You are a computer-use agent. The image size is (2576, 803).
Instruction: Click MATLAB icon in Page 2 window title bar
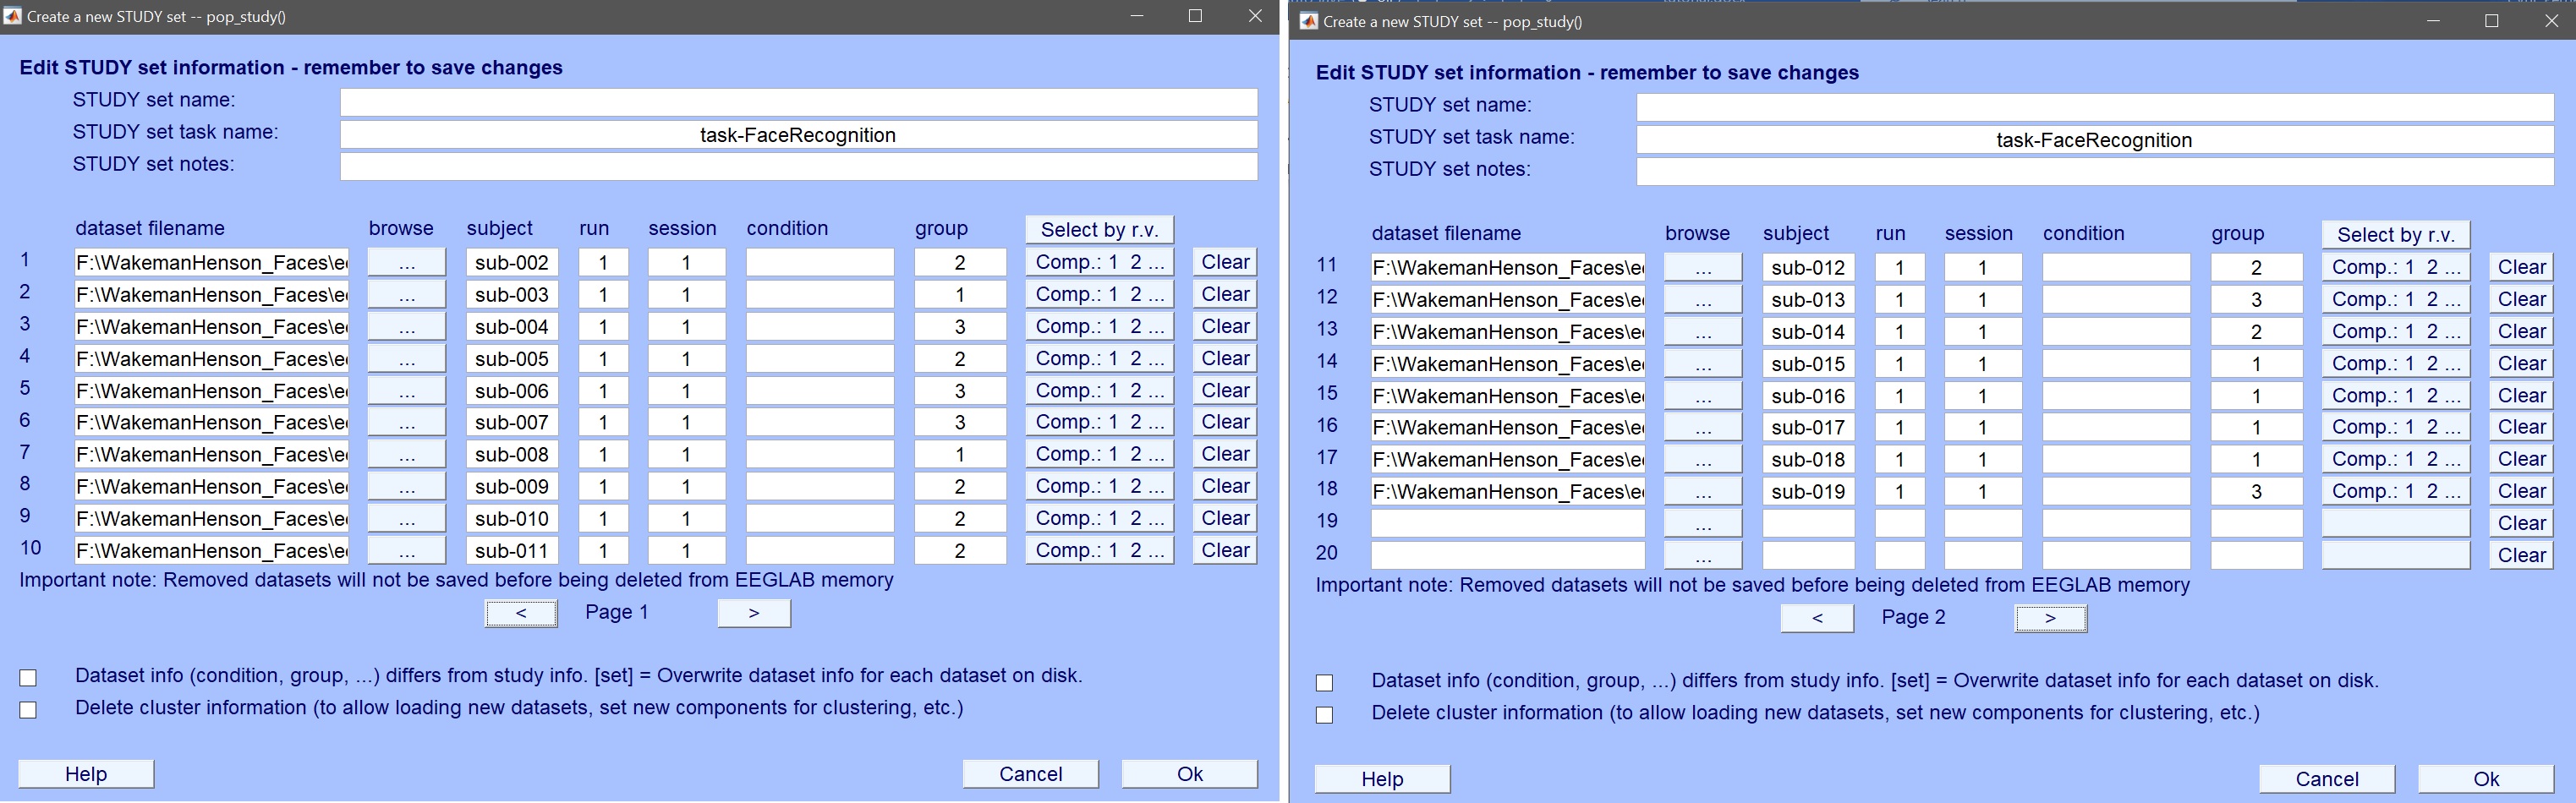pos(1308,21)
